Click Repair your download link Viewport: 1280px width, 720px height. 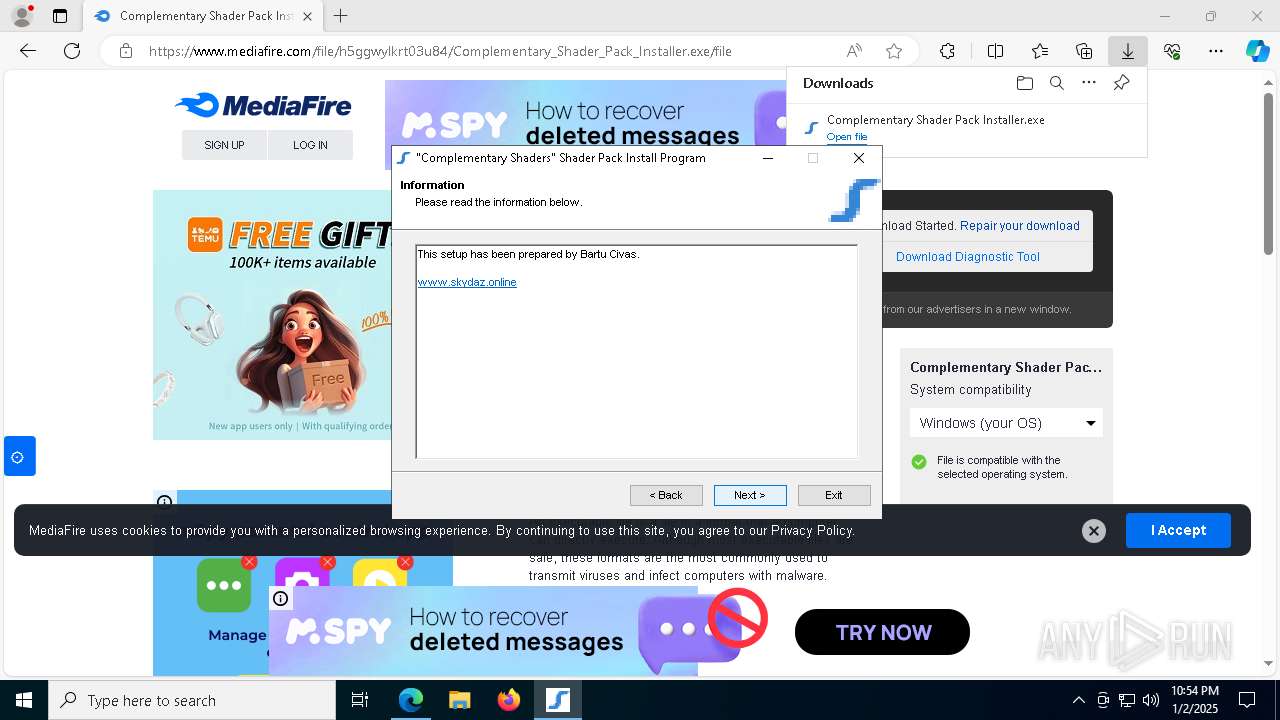click(x=1020, y=226)
